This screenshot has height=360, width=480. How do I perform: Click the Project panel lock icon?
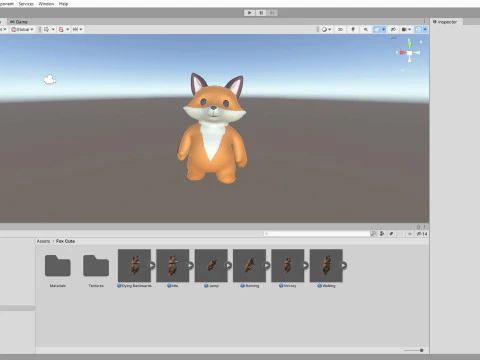point(419,227)
